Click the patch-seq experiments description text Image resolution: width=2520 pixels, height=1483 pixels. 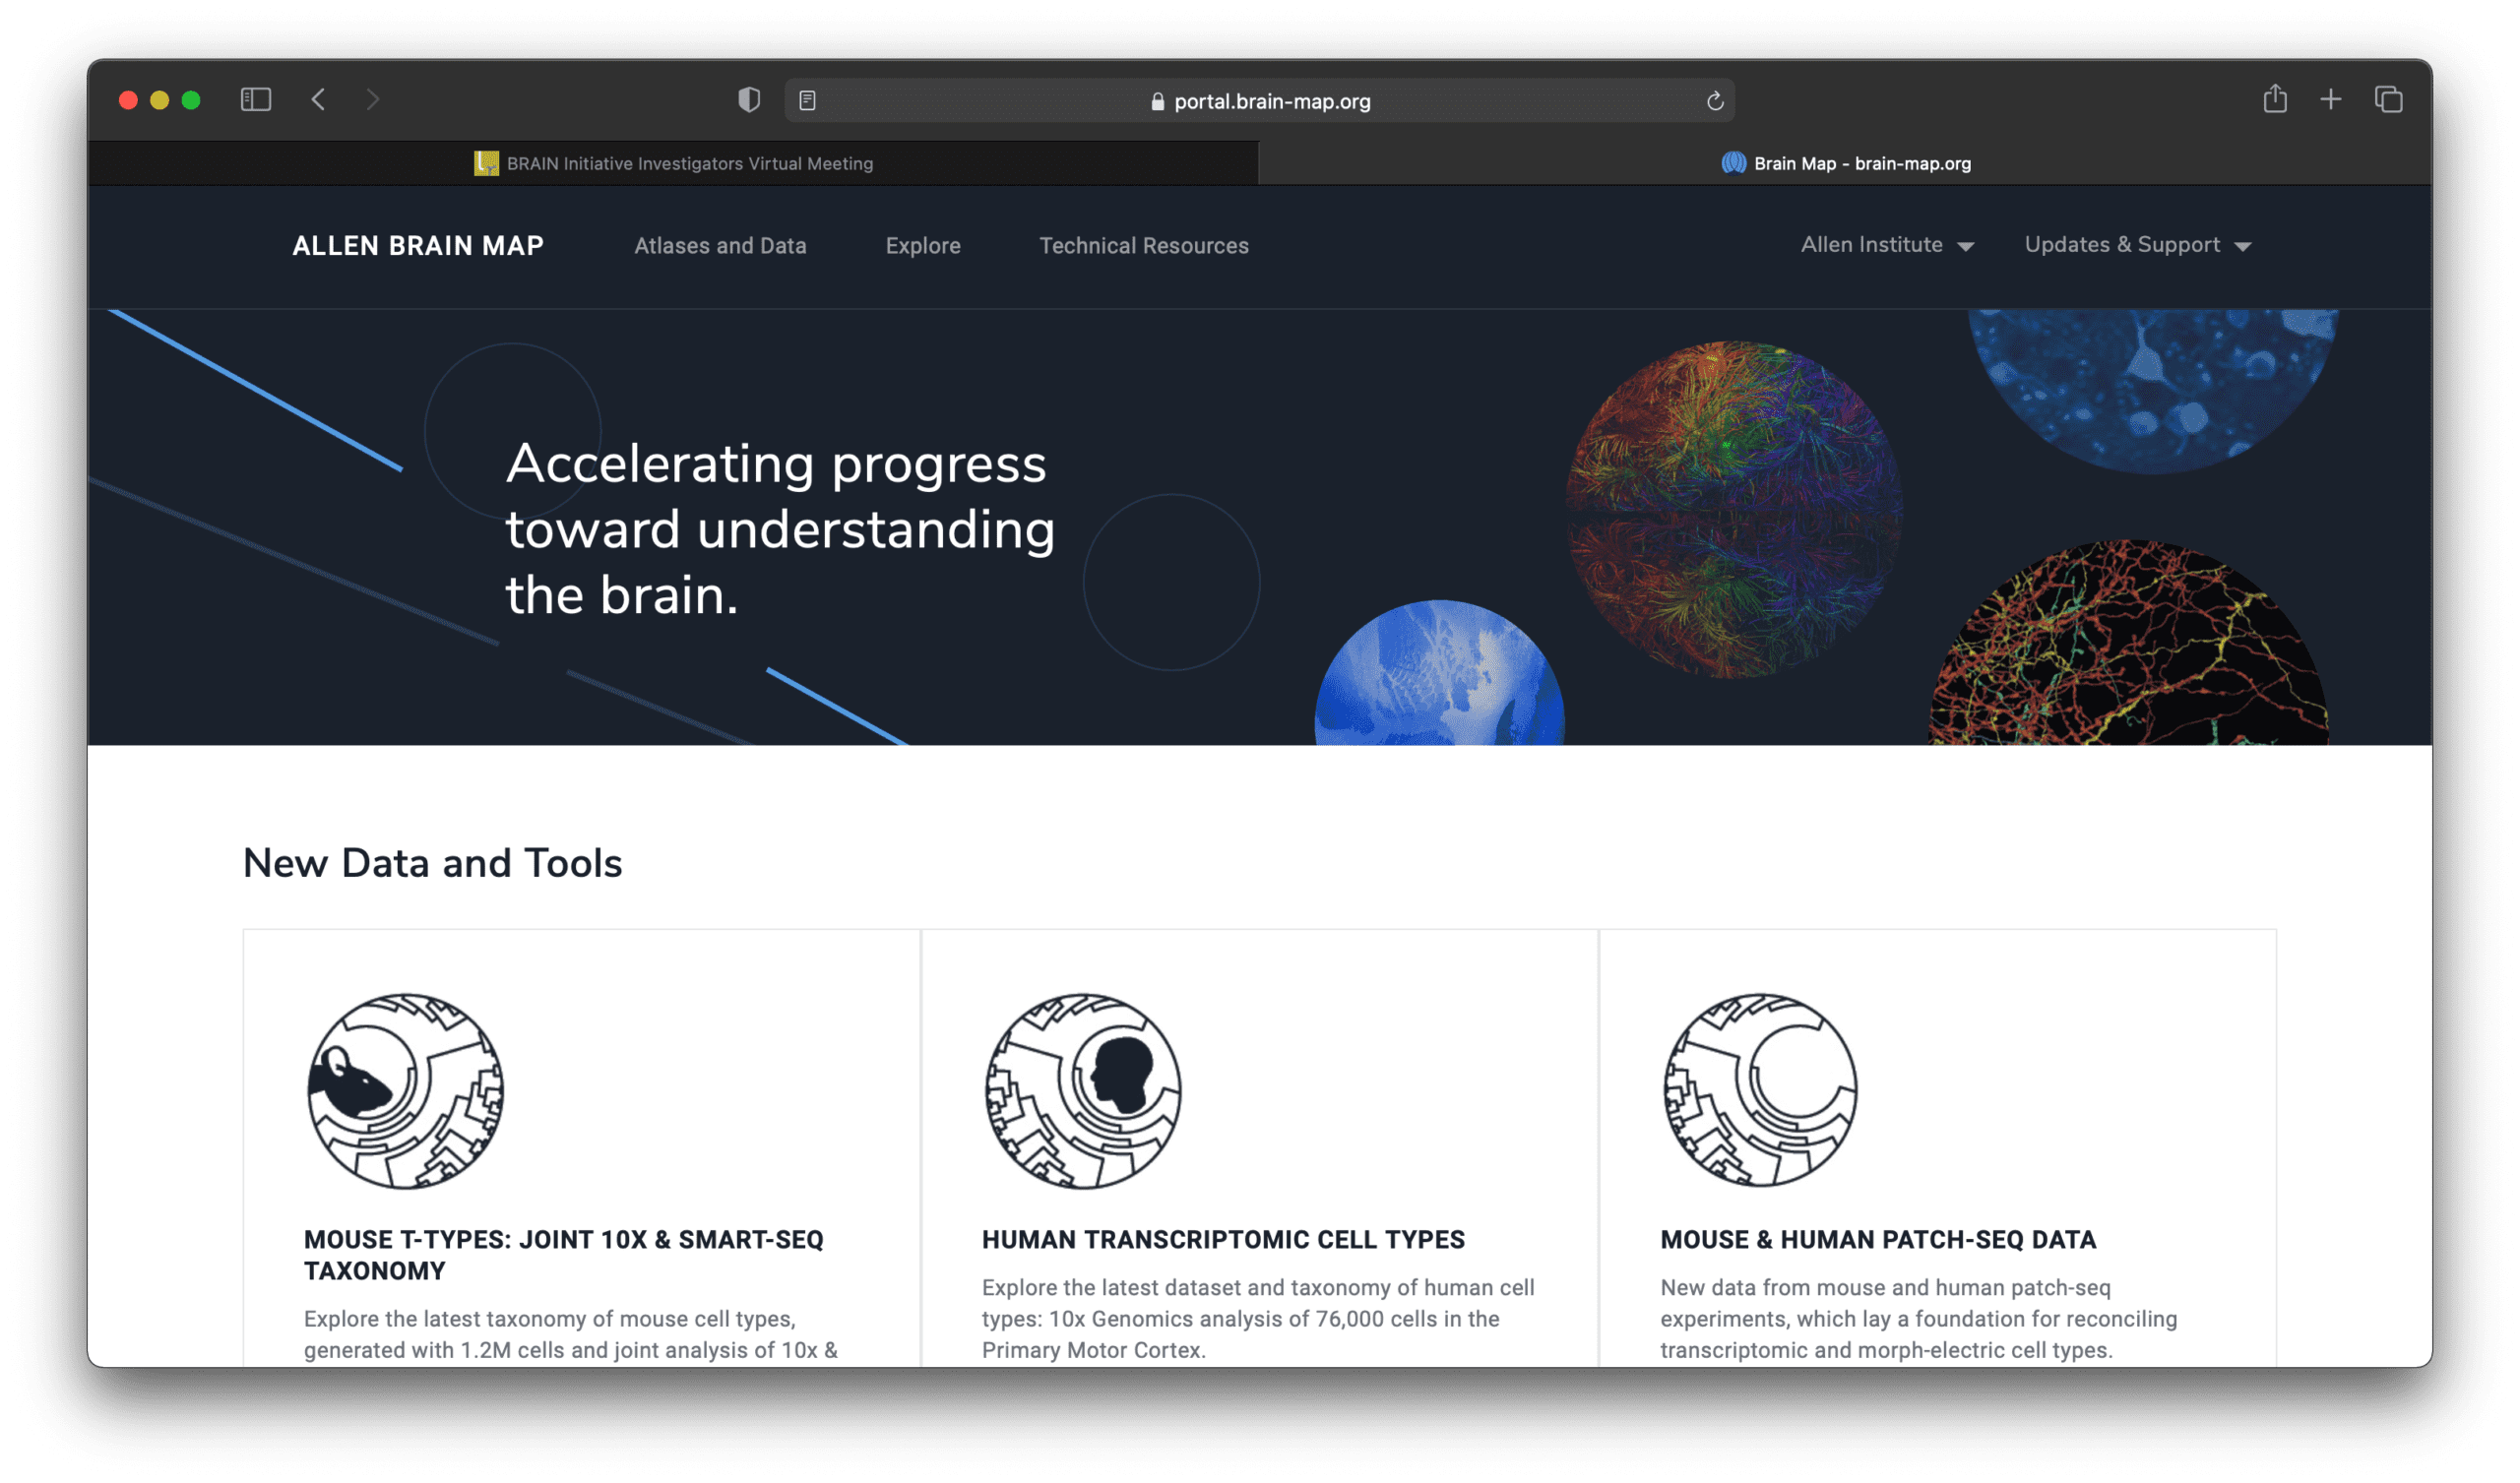(x=1919, y=1319)
